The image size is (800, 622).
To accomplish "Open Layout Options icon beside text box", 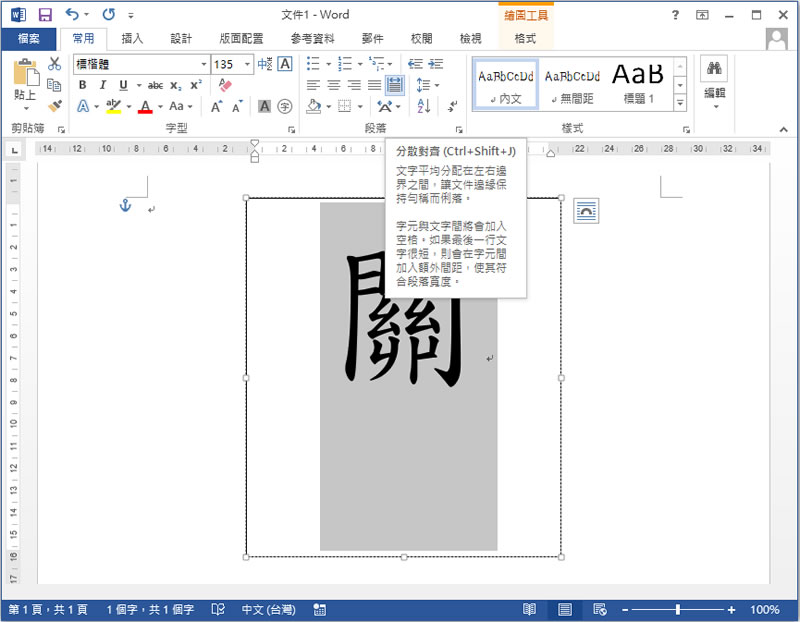I will (x=586, y=211).
